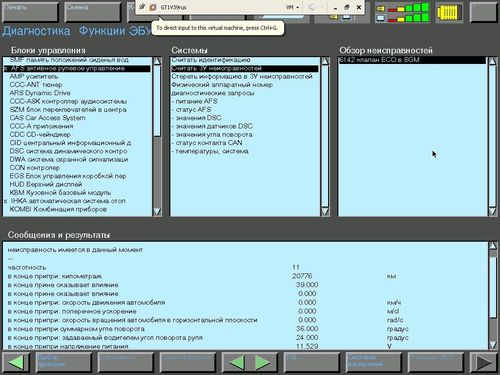Choose Физический аппаратный номер

point(245,85)
